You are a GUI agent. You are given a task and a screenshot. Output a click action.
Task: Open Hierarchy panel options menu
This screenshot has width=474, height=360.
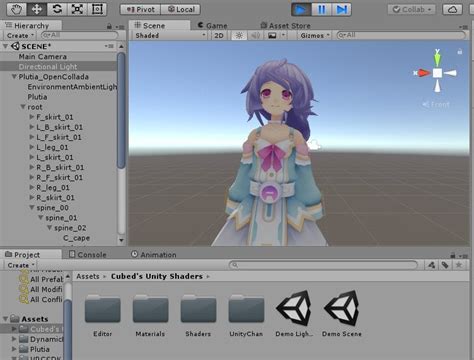(120, 27)
